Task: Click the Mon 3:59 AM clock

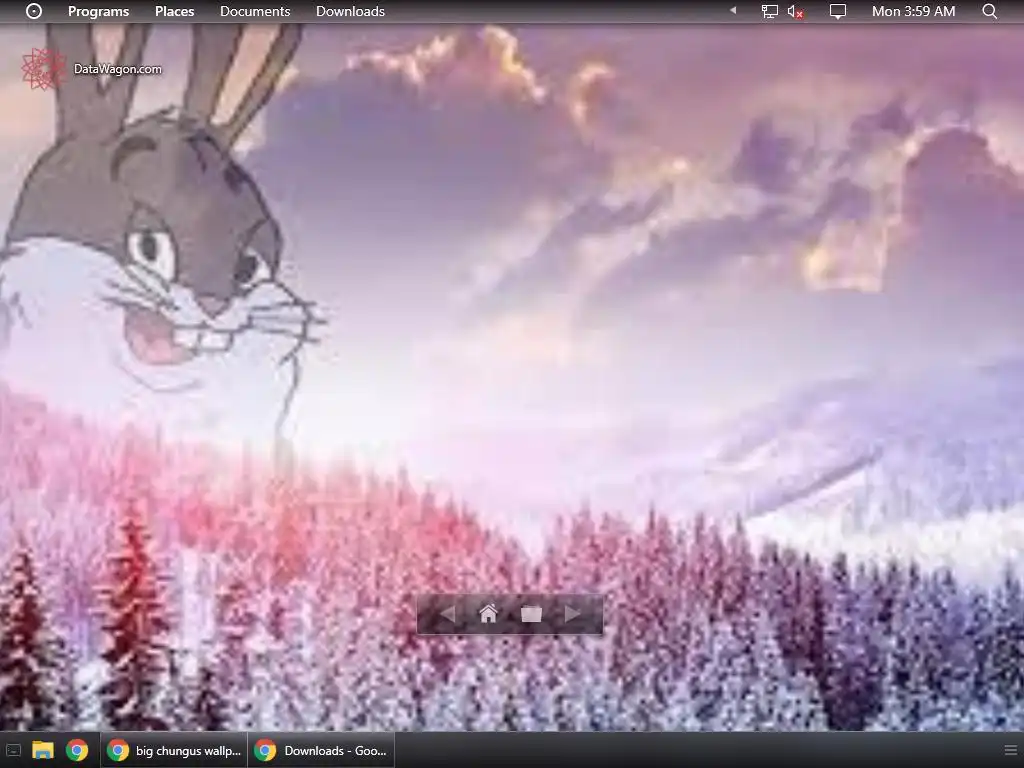Action: pyautogui.click(x=914, y=11)
